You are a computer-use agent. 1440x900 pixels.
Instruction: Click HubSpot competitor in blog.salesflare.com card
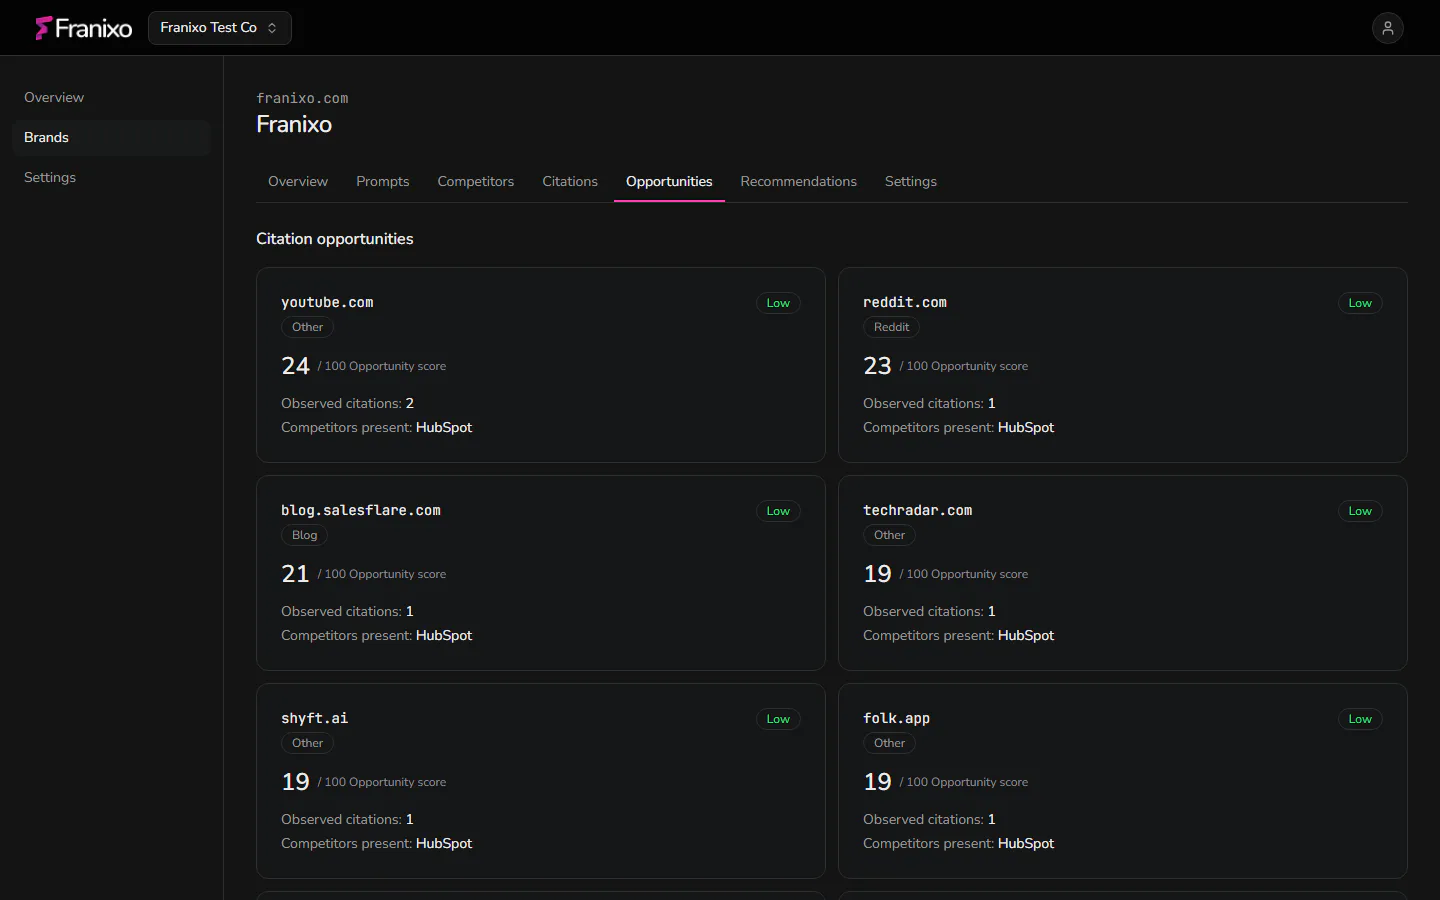coord(444,635)
